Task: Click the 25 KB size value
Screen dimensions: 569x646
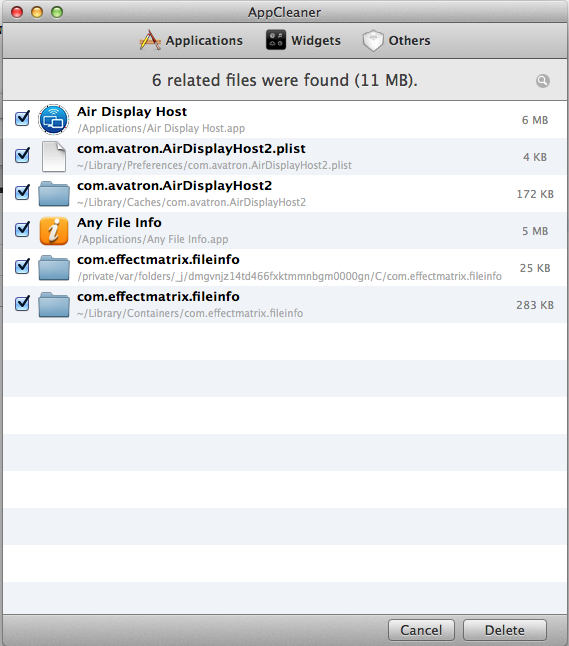Action: [x=535, y=268]
